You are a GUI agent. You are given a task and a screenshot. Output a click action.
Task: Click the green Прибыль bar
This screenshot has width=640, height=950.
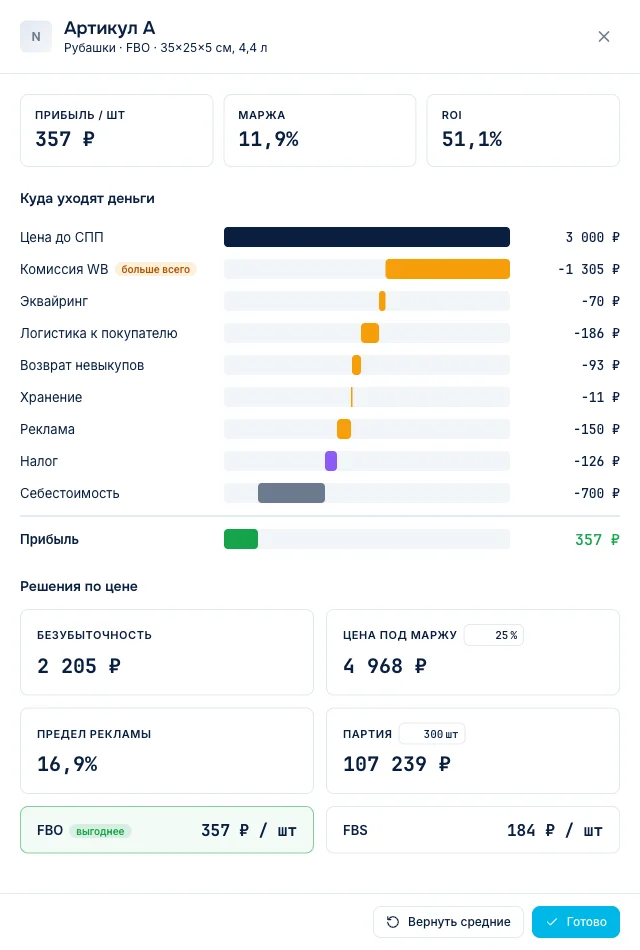[241, 539]
